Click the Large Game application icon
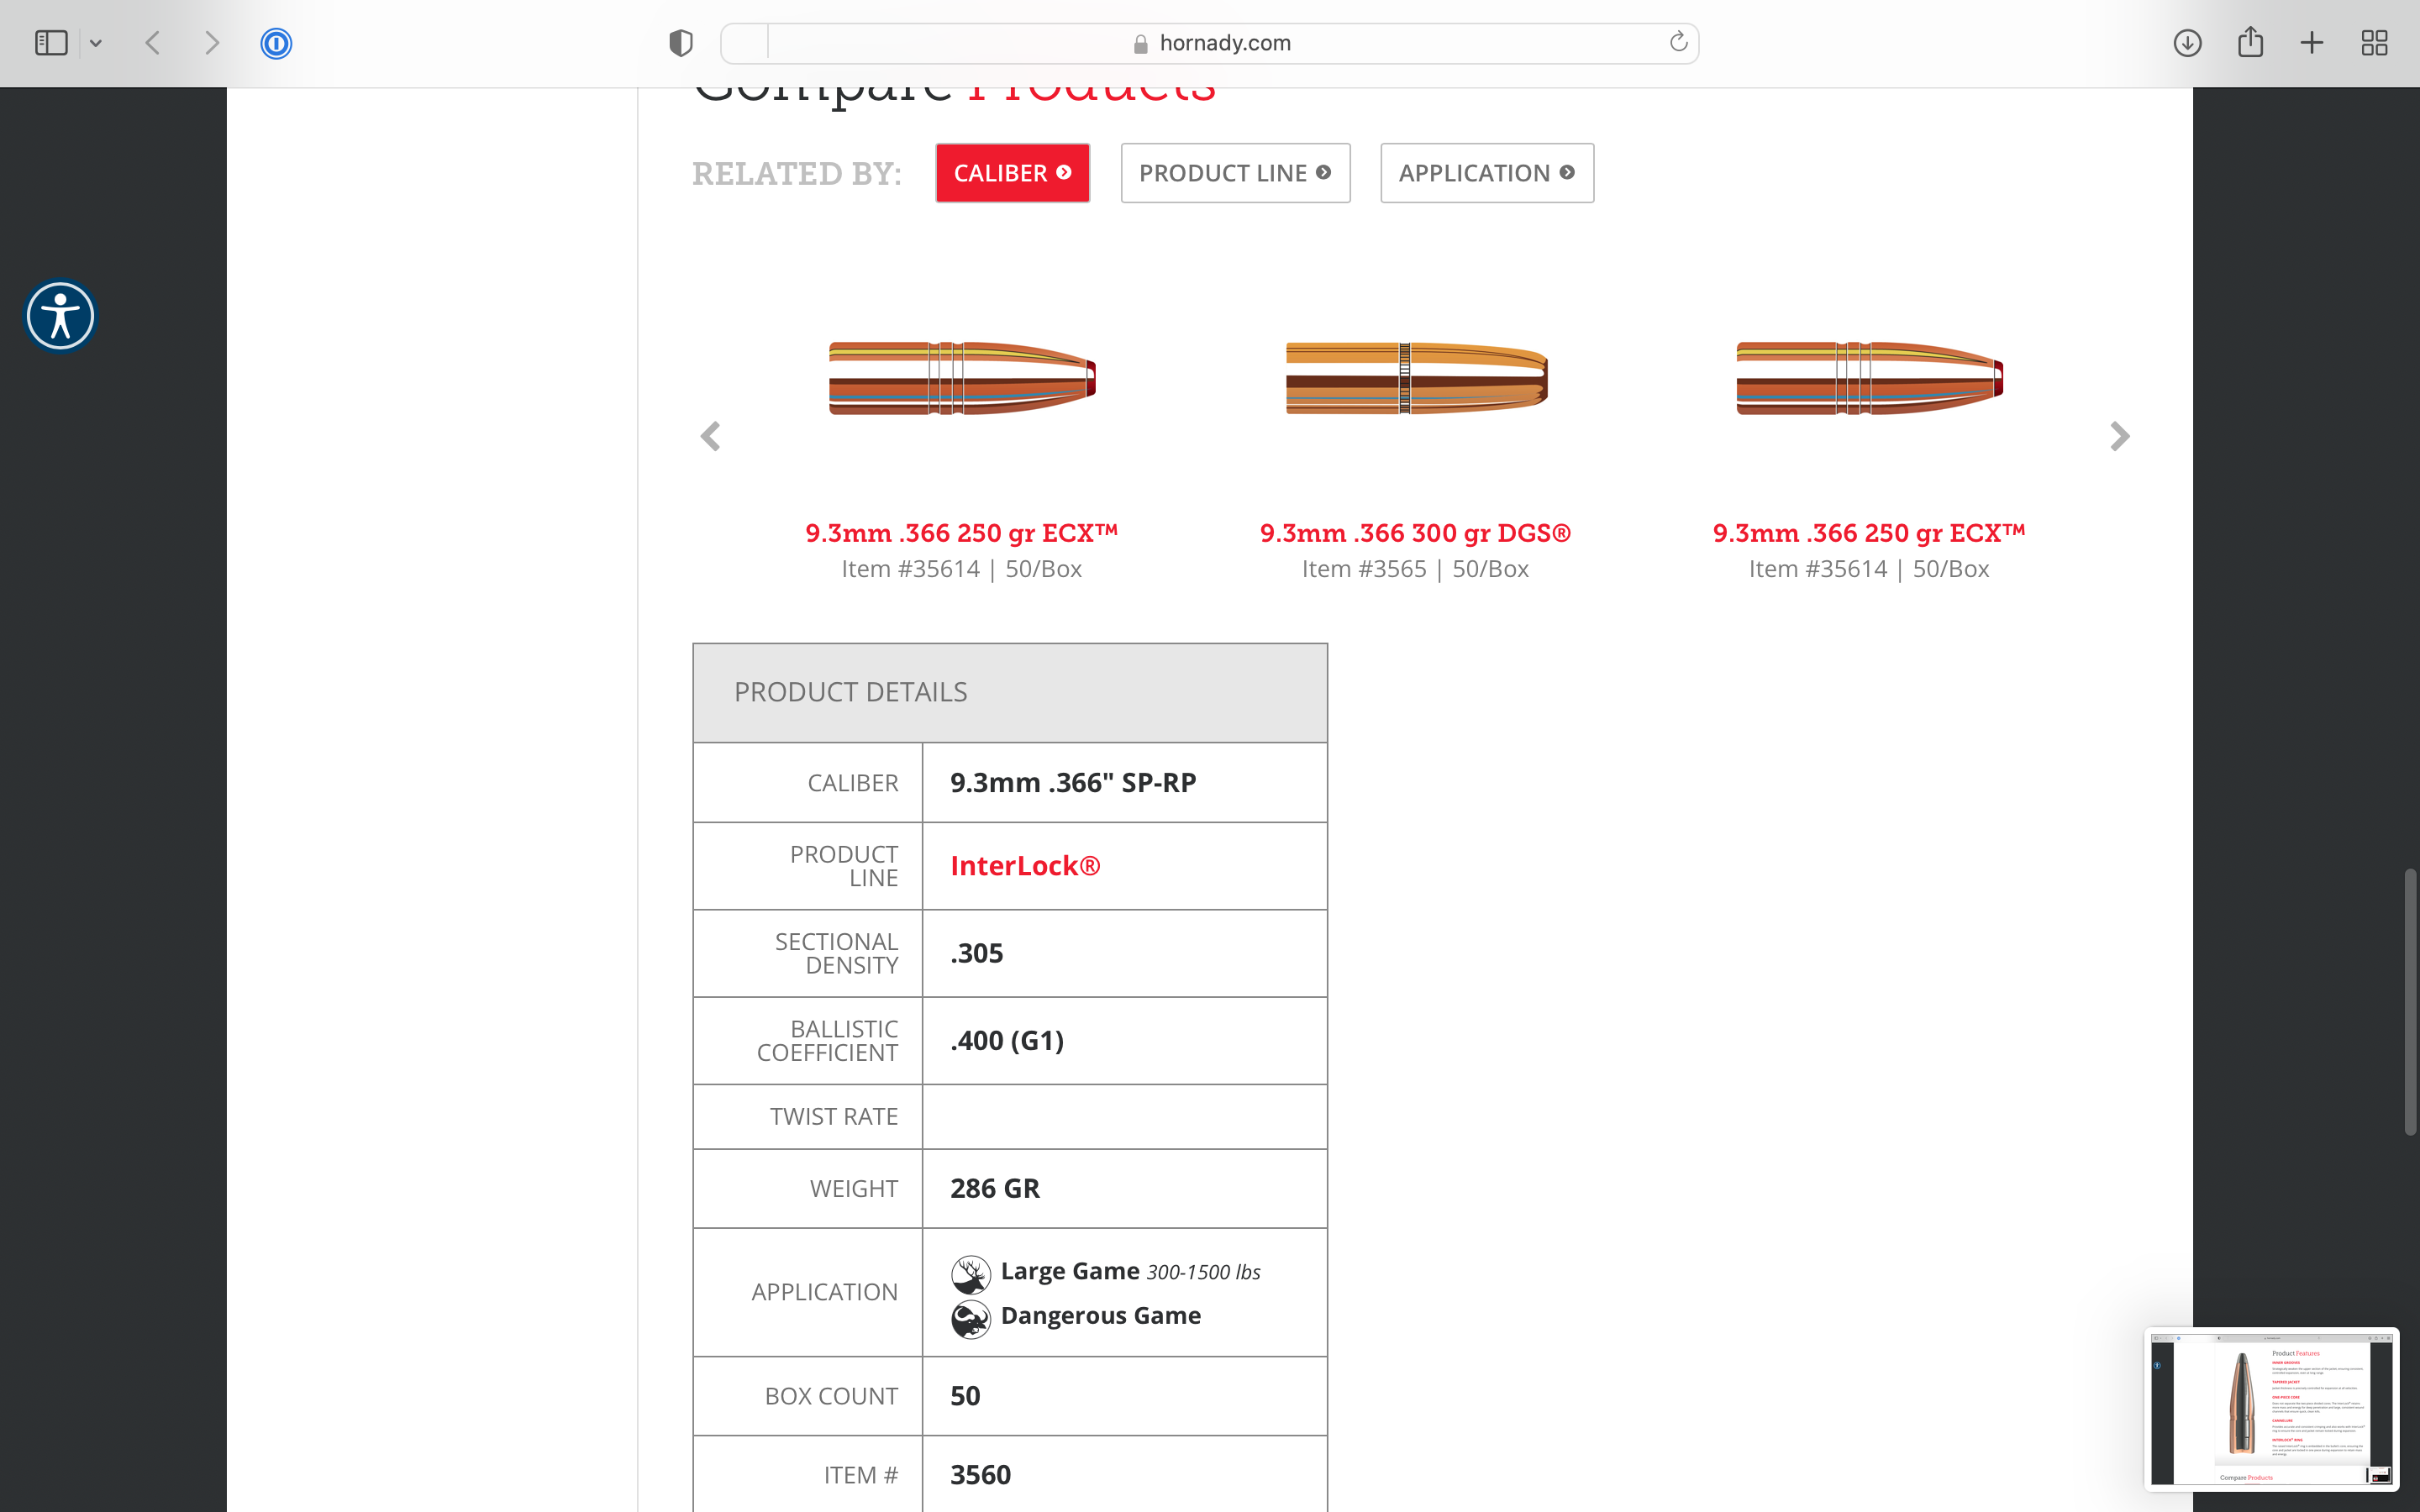 click(970, 1274)
